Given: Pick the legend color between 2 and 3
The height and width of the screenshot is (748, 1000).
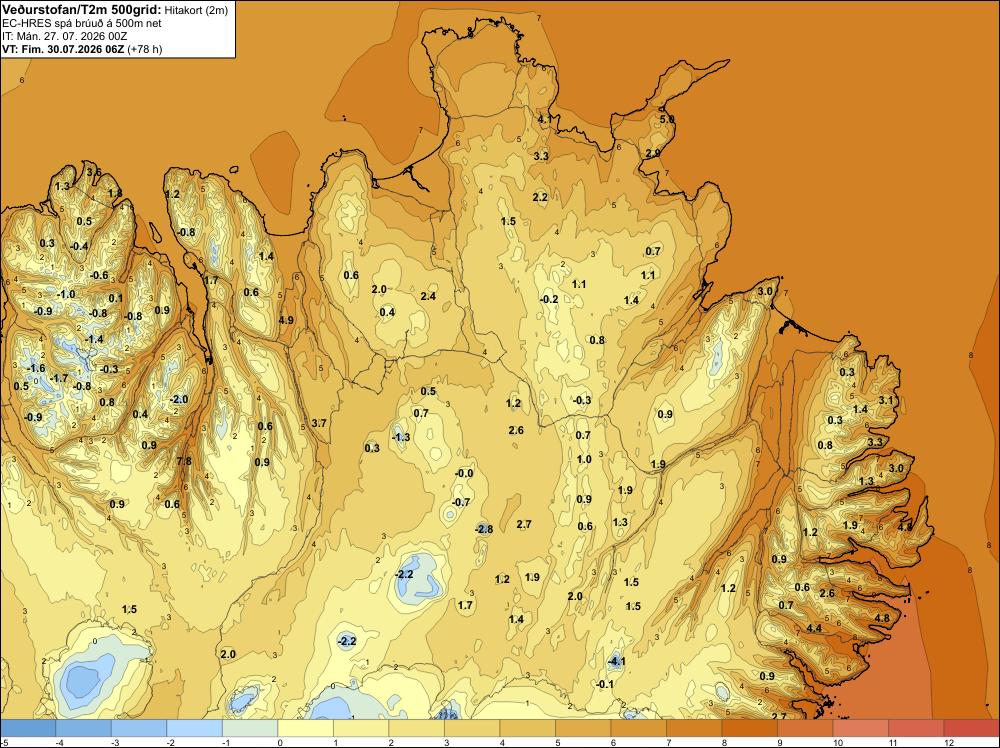Looking at the screenshot, I should pos(416,728).
